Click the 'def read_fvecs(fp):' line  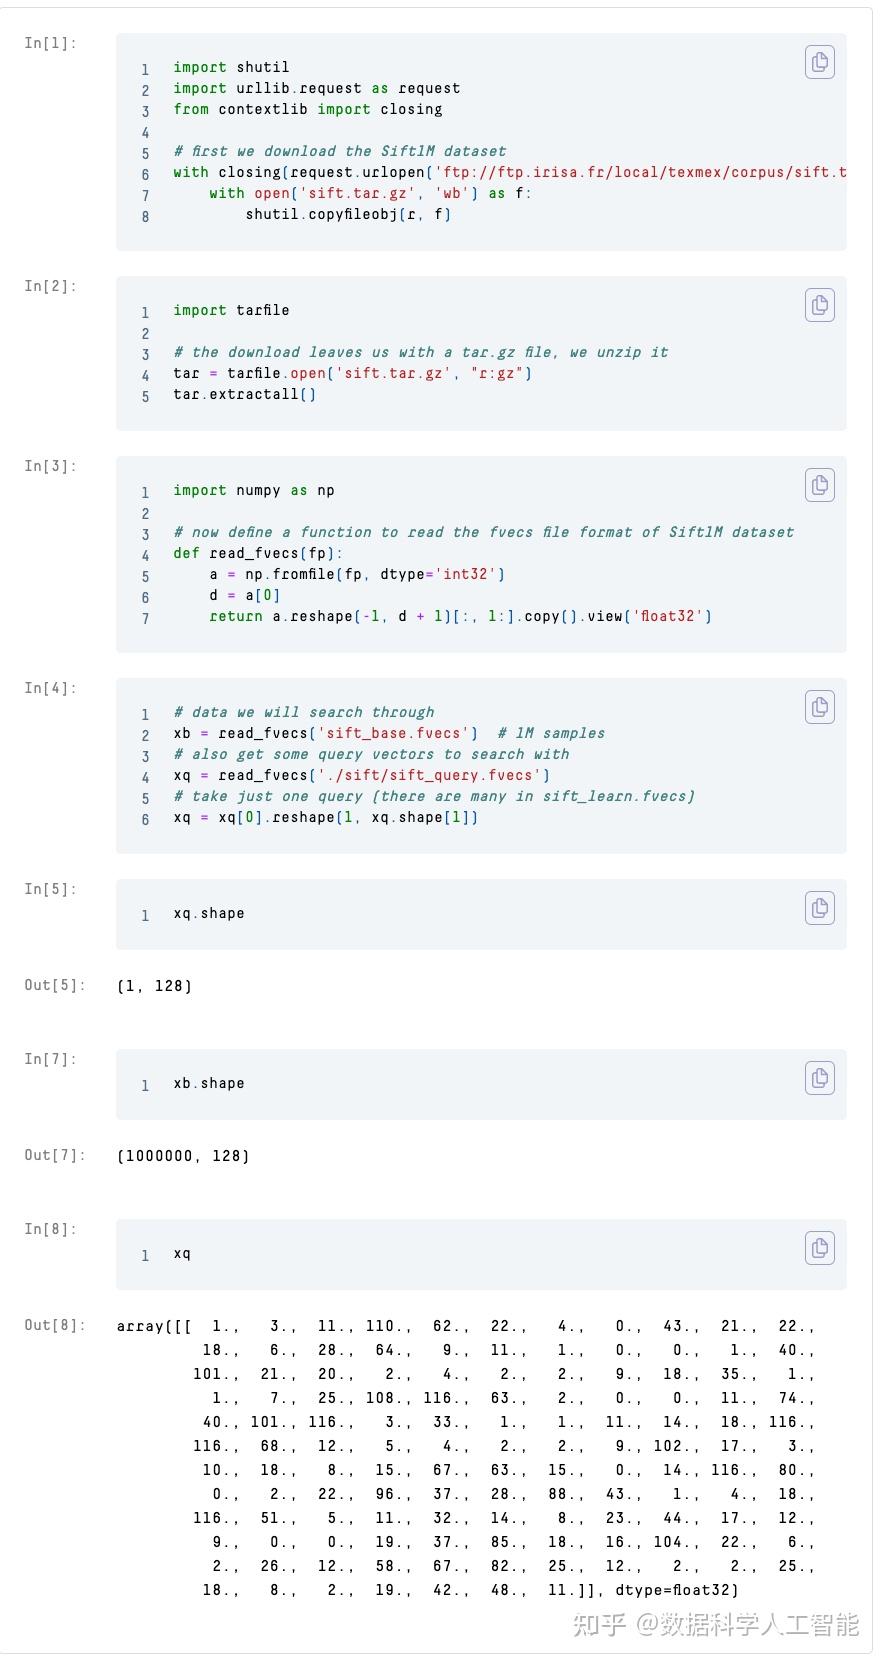258,553
